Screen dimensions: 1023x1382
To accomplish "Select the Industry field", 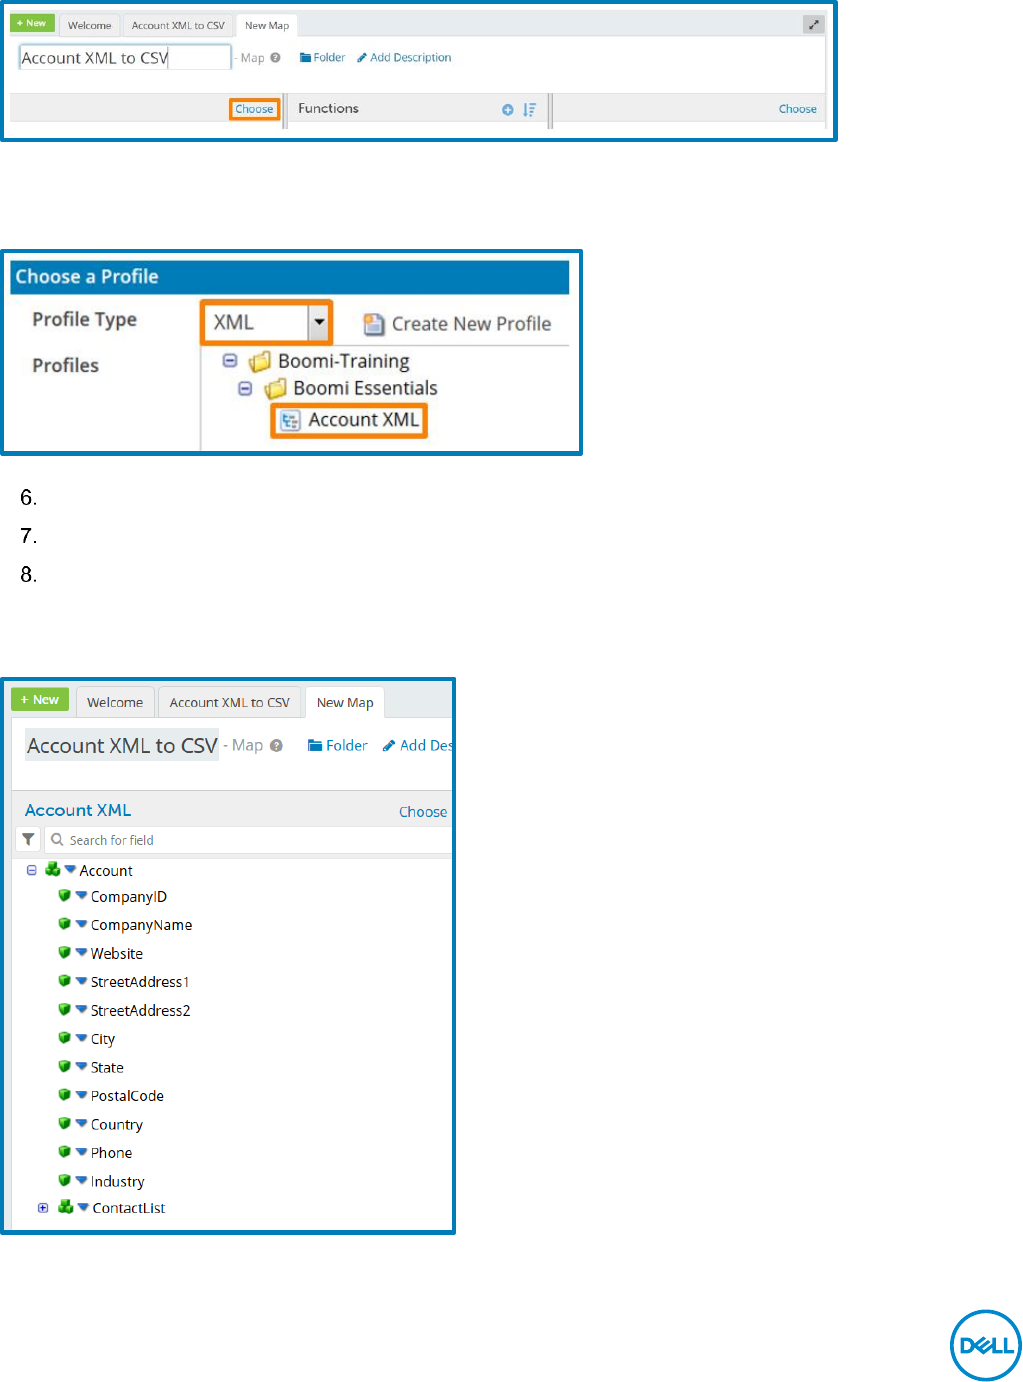I will 118,1182.
